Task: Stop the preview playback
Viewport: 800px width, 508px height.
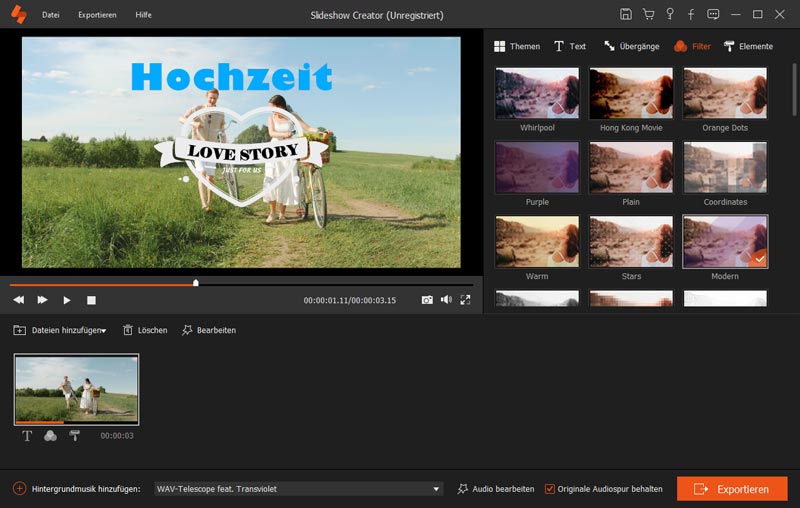Action: coord(91,300)
